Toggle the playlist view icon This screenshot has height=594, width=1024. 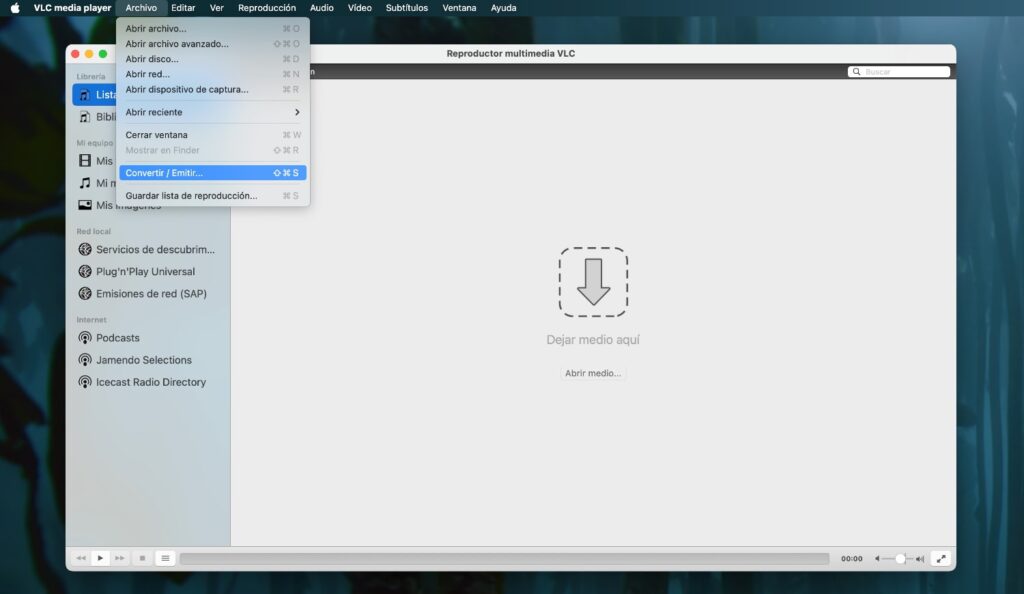point(165,558)
